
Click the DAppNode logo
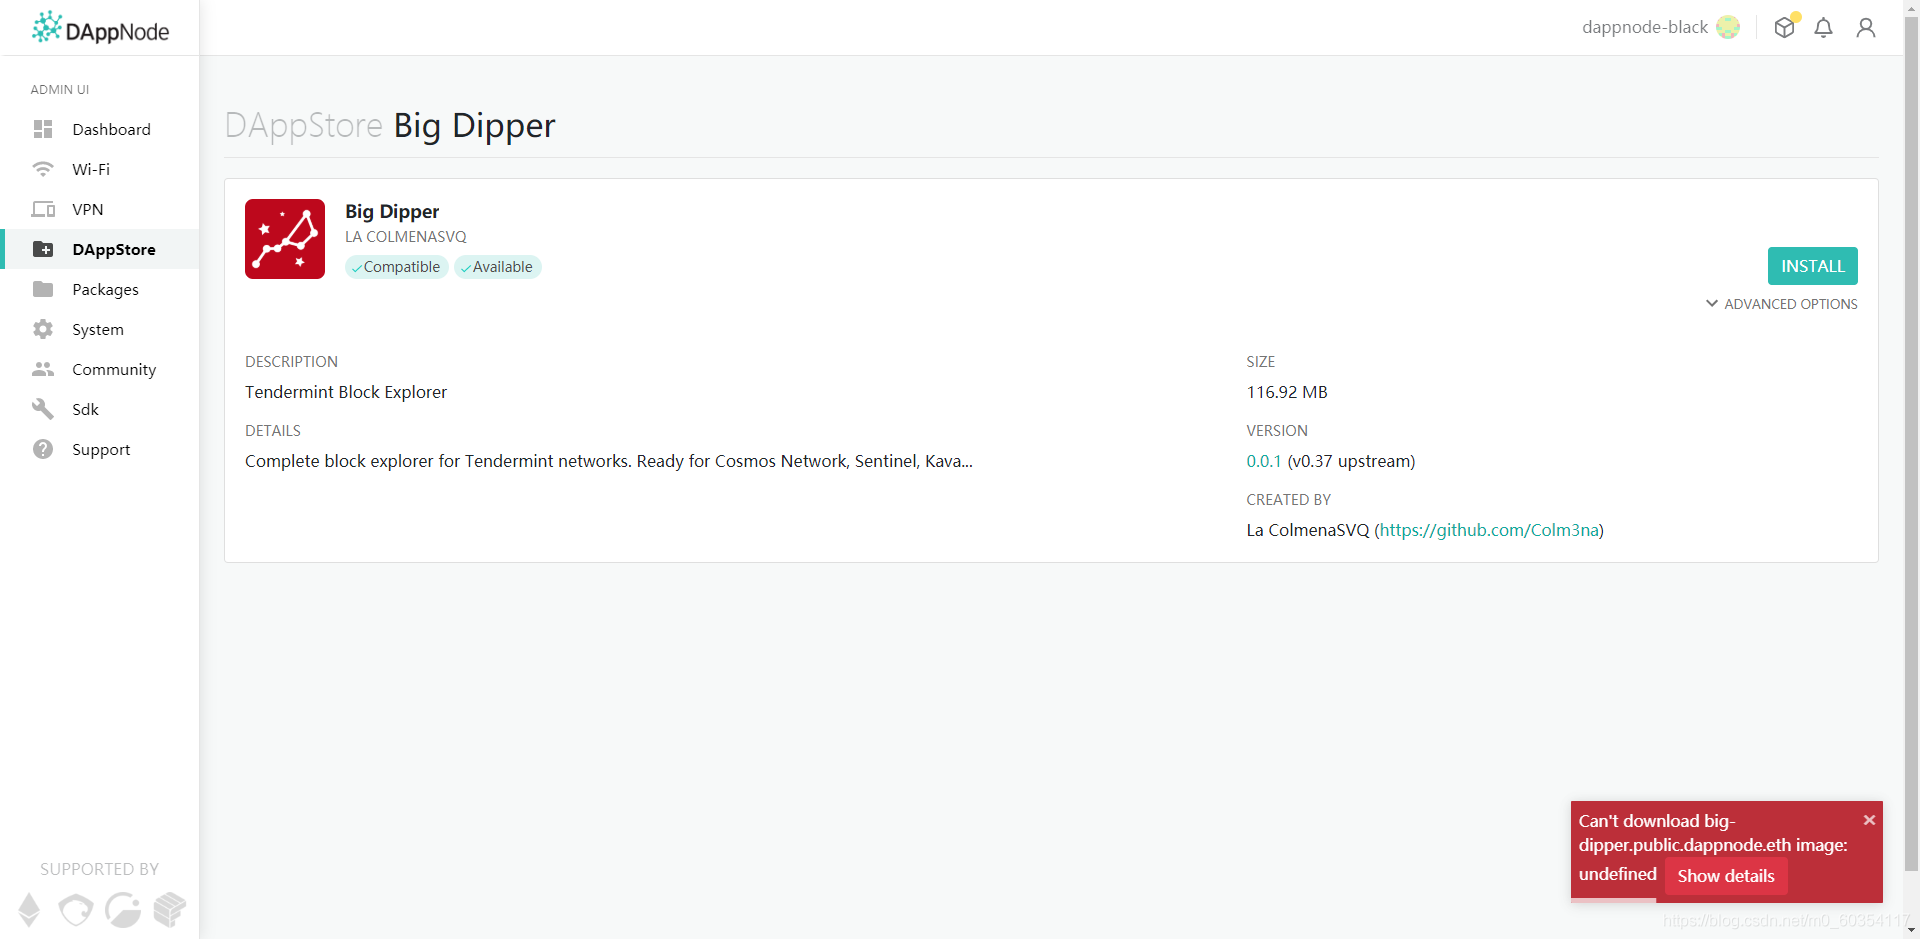tap(100, 28)
